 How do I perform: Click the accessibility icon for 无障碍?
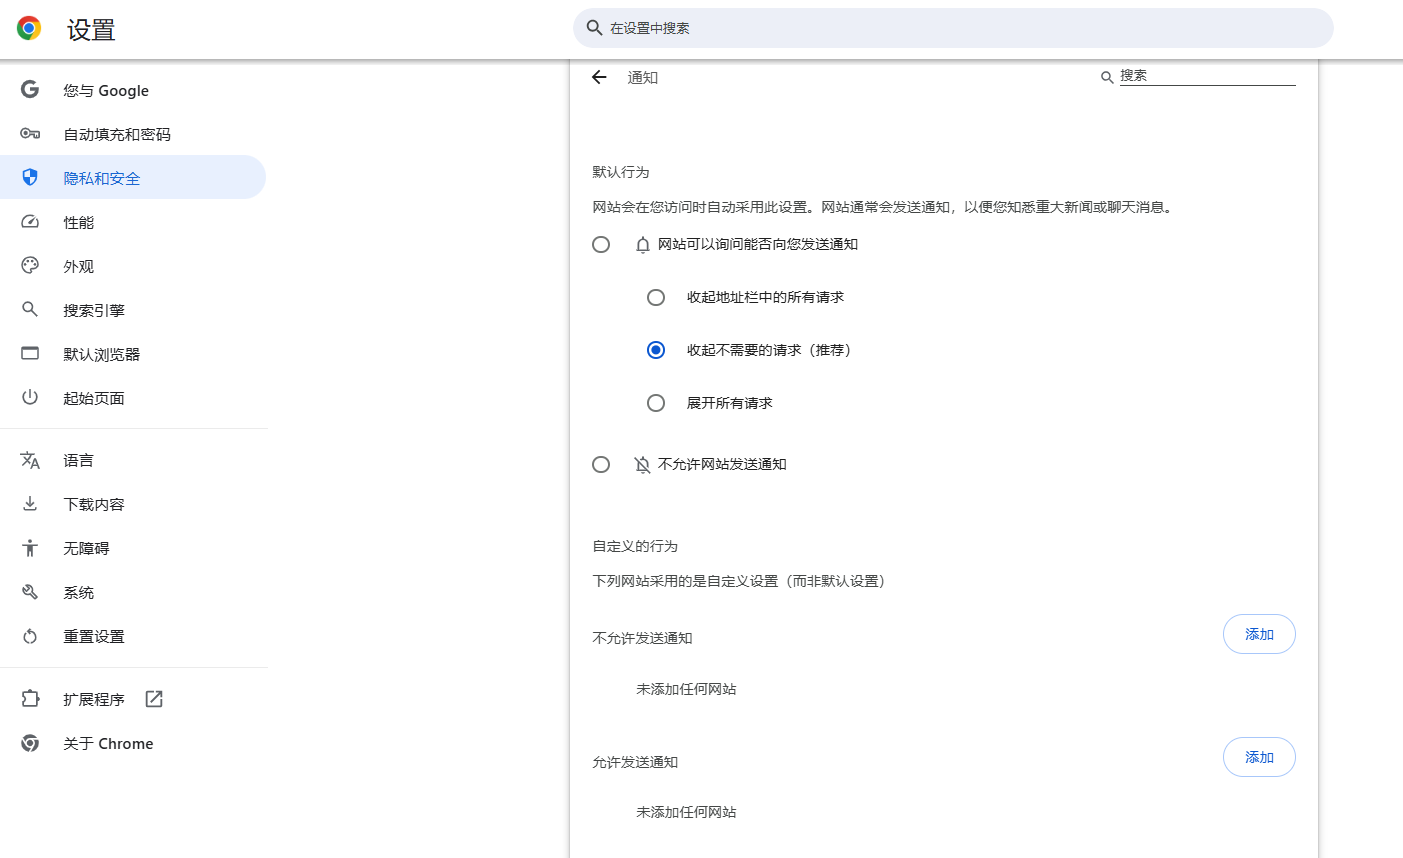click(30, 548)
